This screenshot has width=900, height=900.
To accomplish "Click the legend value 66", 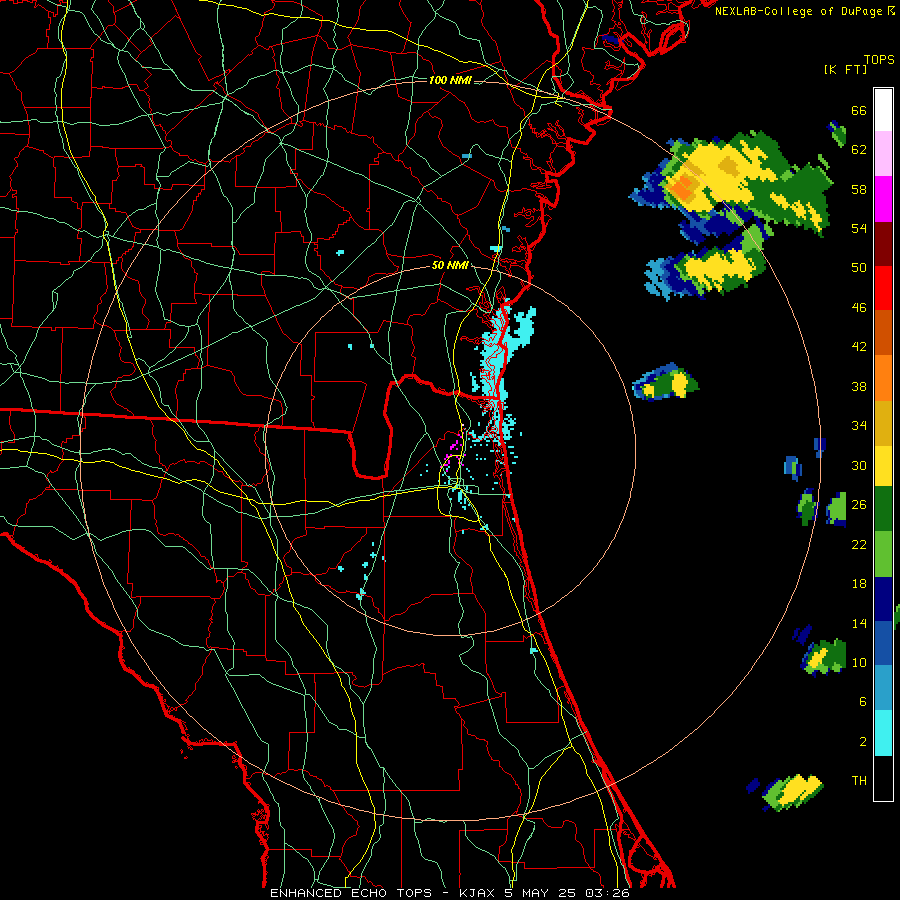I will tap(859, 111).
